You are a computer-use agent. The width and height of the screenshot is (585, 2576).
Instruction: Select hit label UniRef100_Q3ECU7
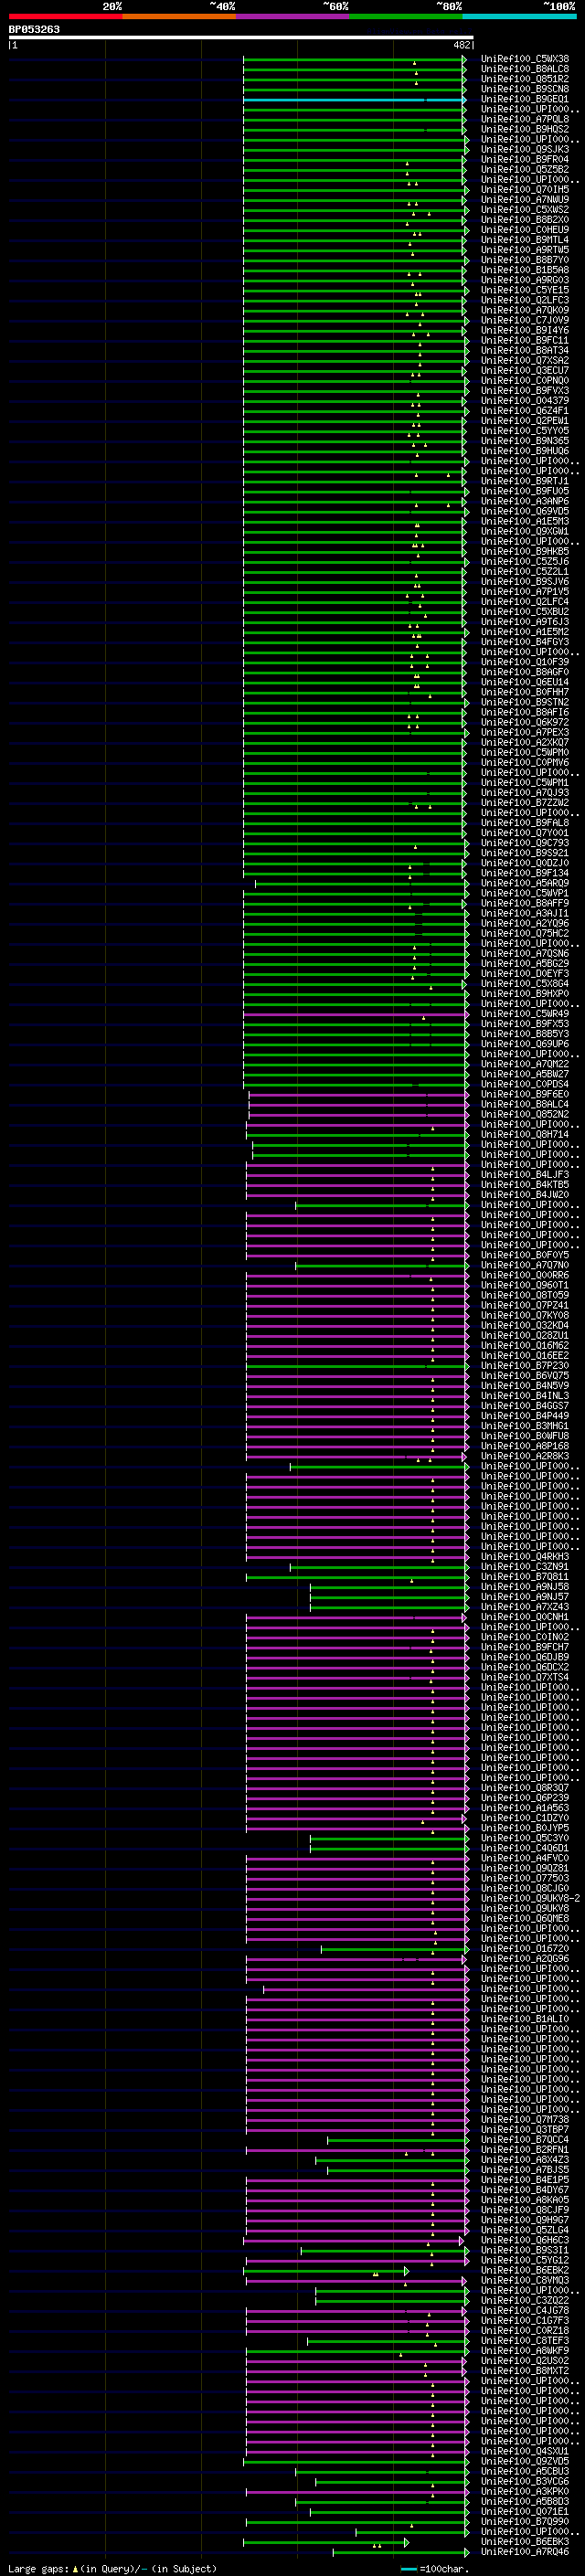pos(524,371)
